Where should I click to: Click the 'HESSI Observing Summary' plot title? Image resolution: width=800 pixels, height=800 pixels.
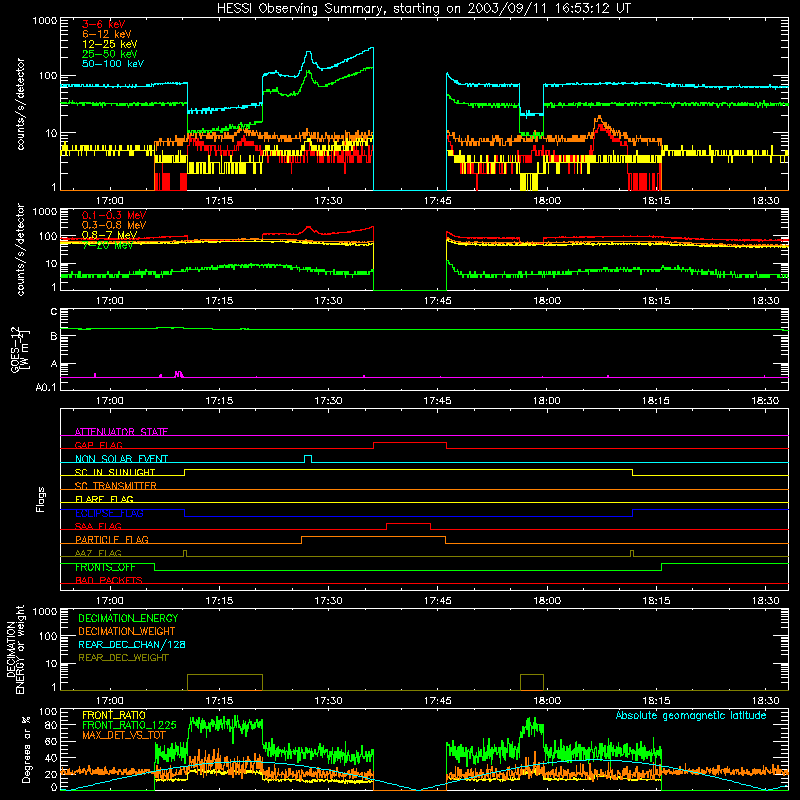pos(423,9)
